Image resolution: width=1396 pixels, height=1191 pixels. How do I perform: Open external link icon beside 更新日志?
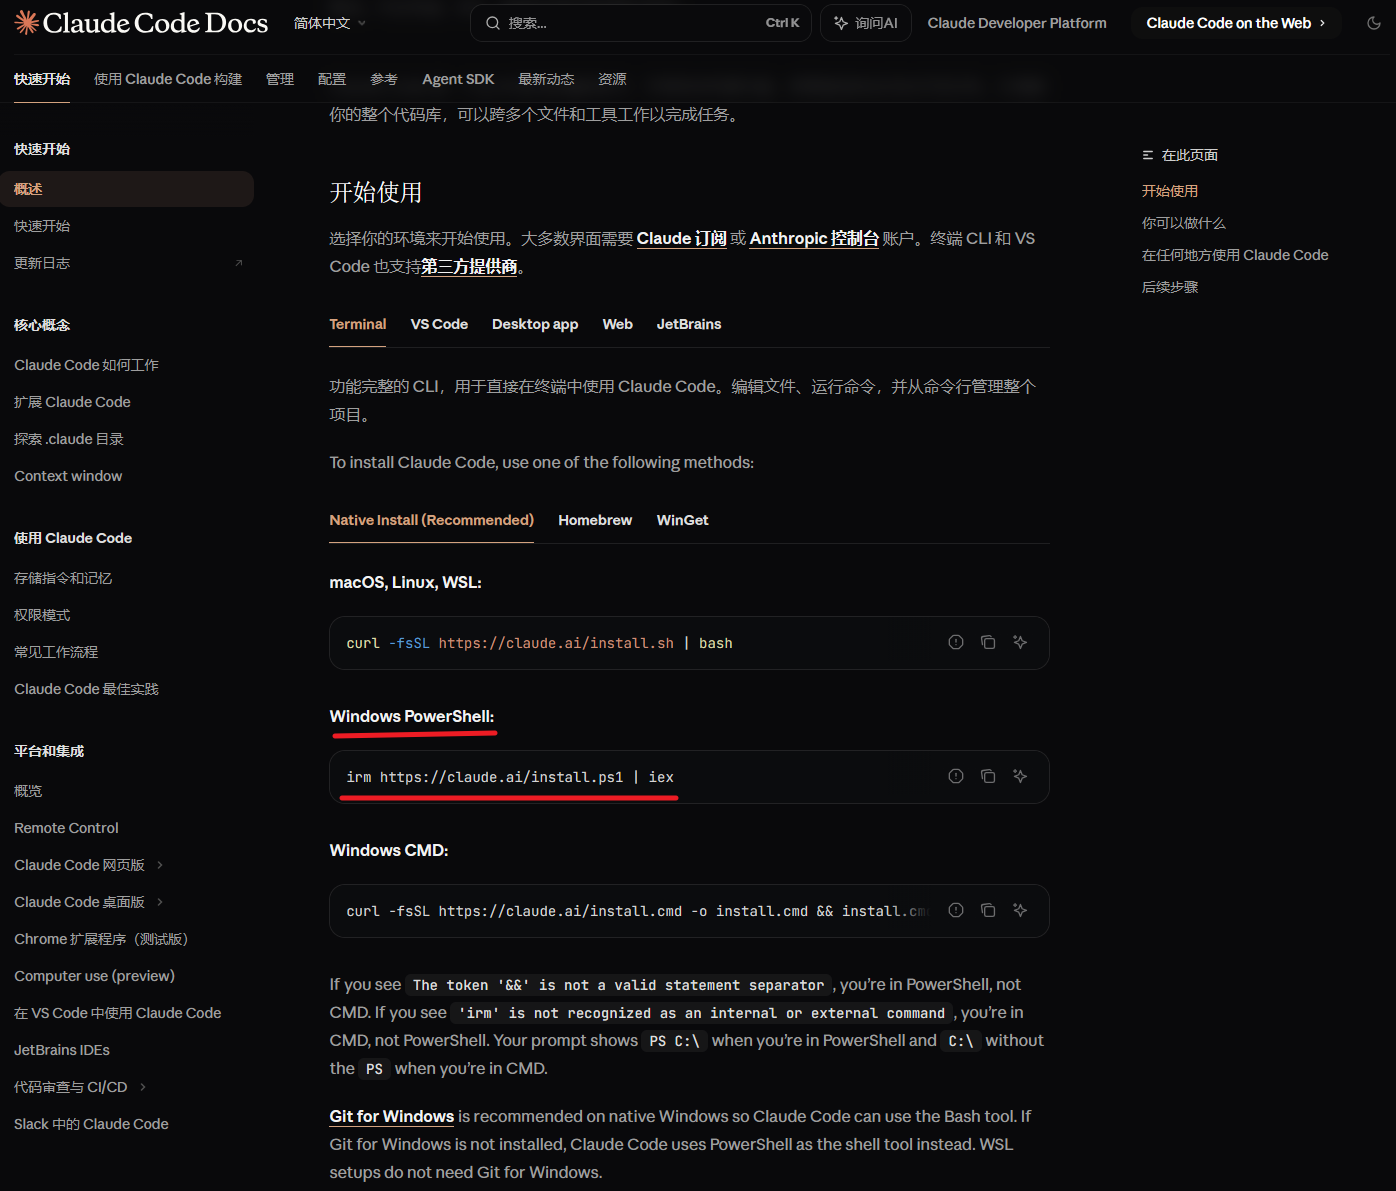(238, 263)
